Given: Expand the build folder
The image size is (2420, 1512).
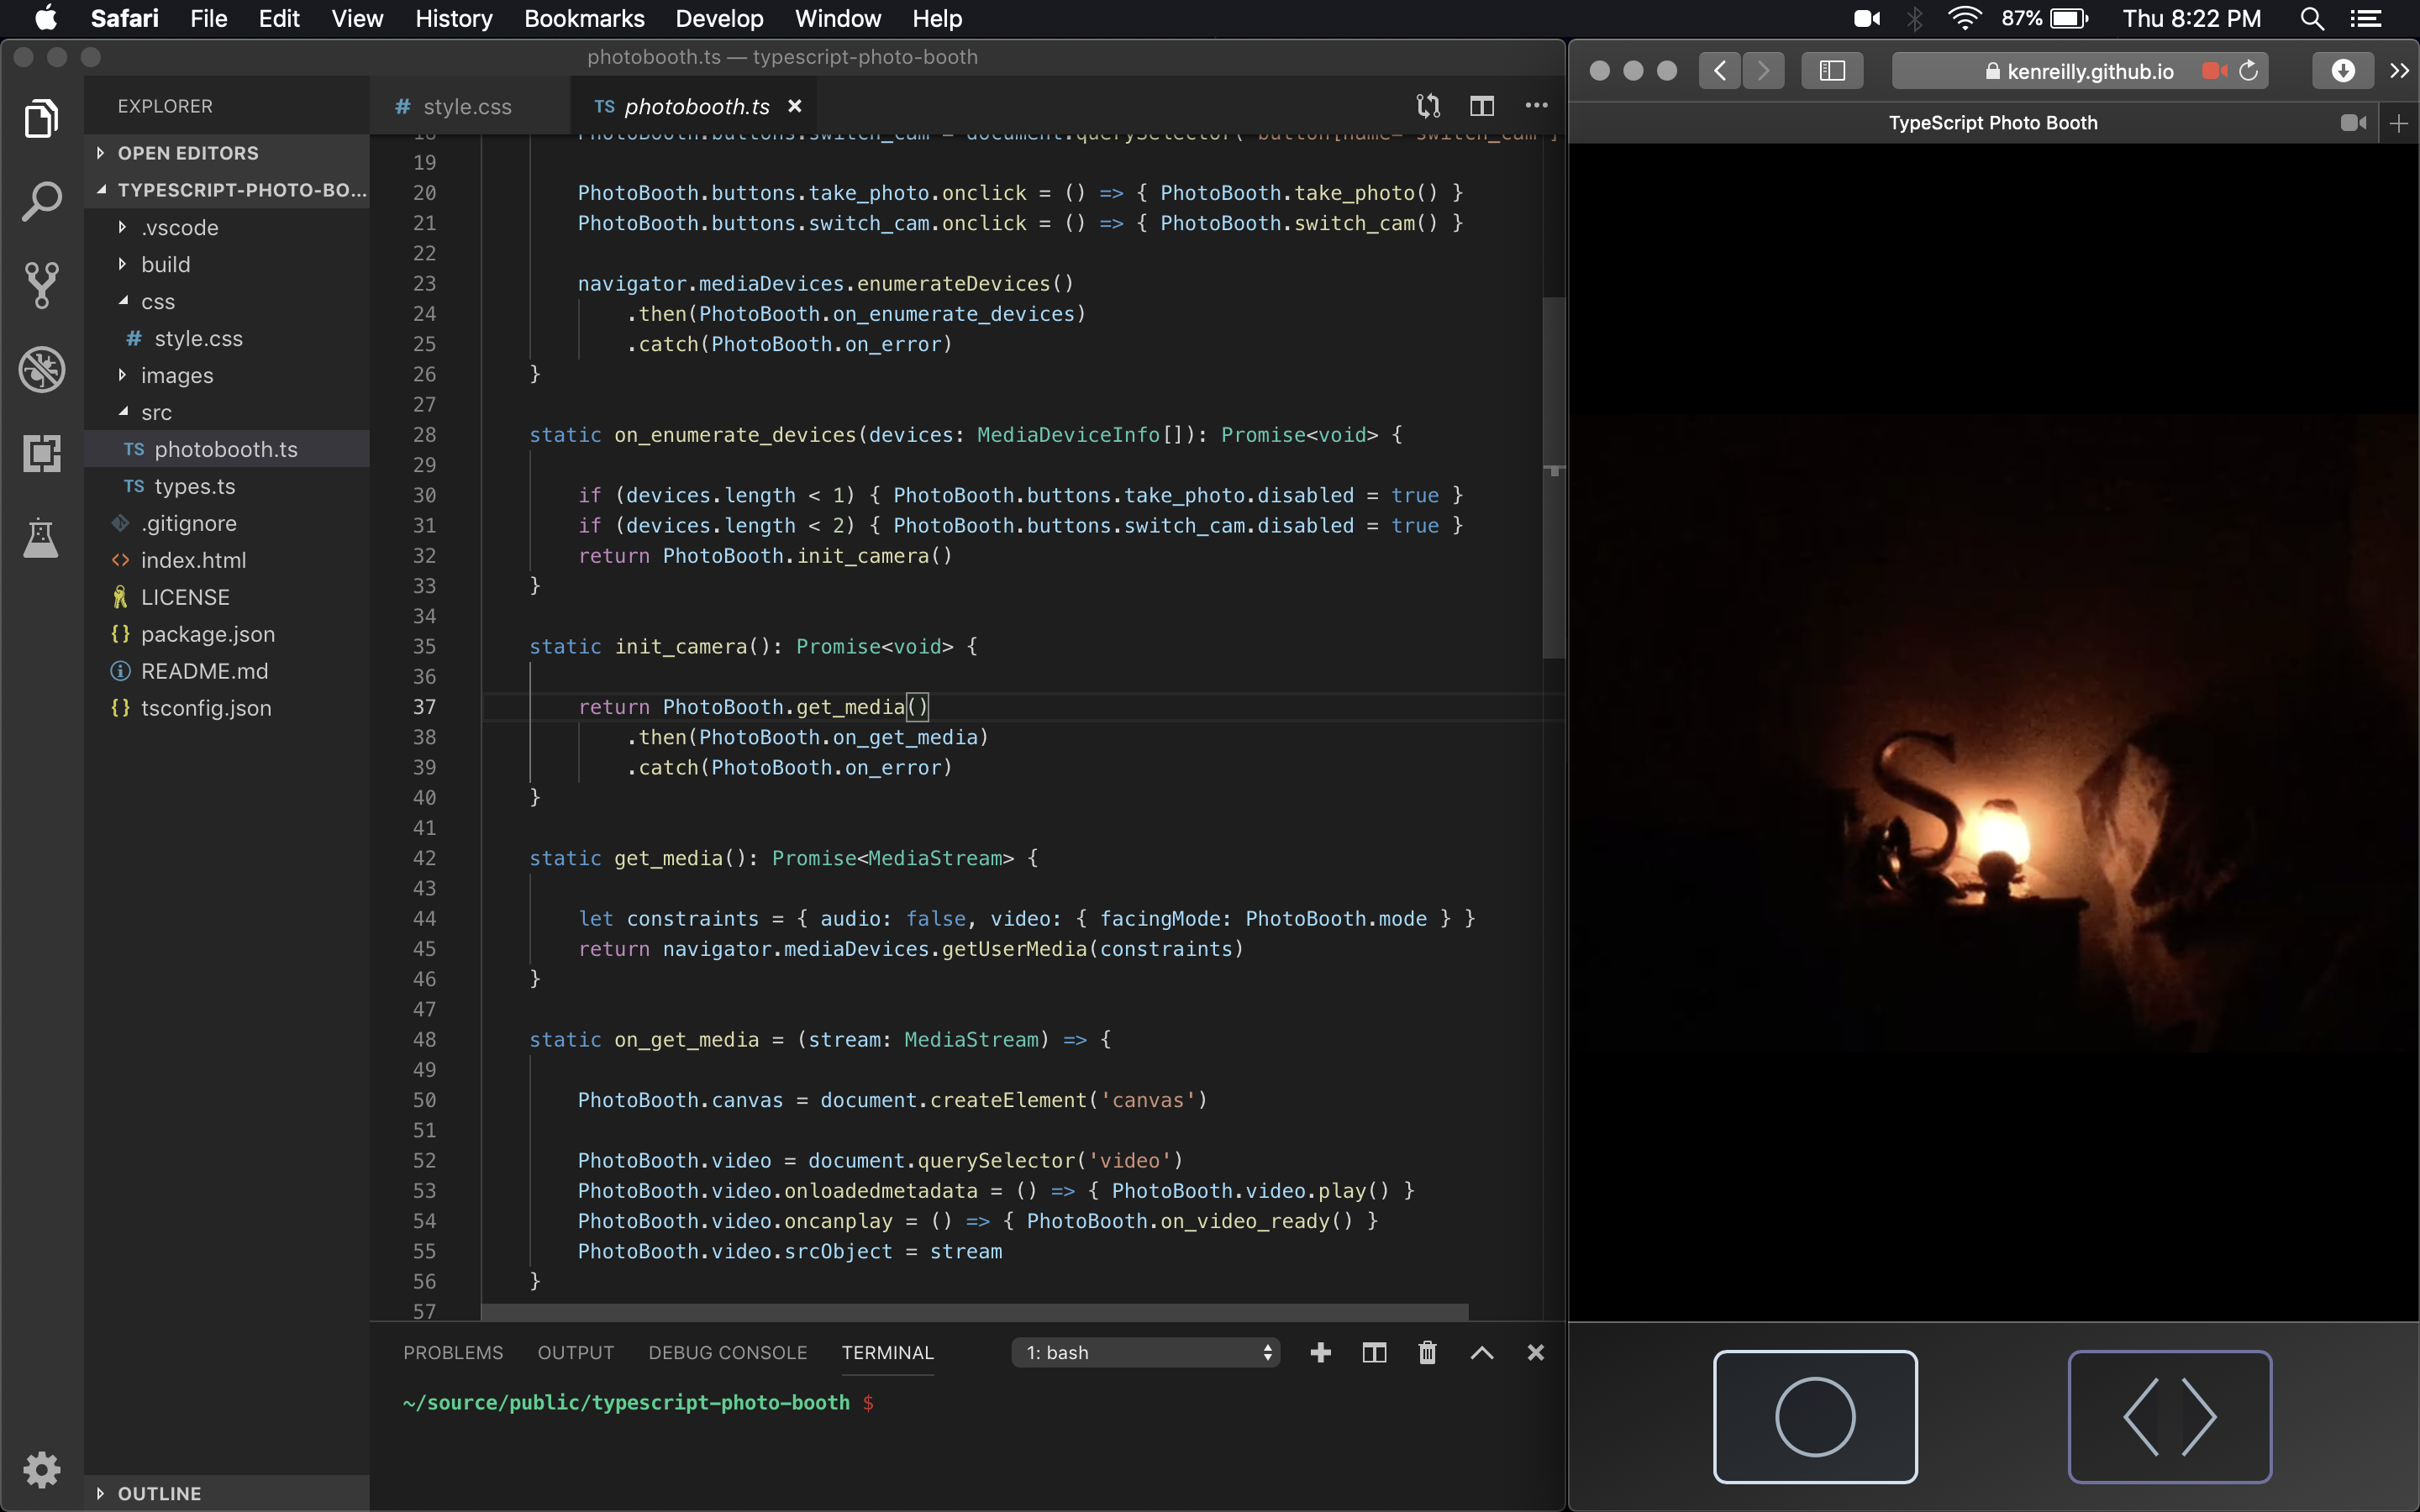Looking at the screenshot, I should (170, 264).
